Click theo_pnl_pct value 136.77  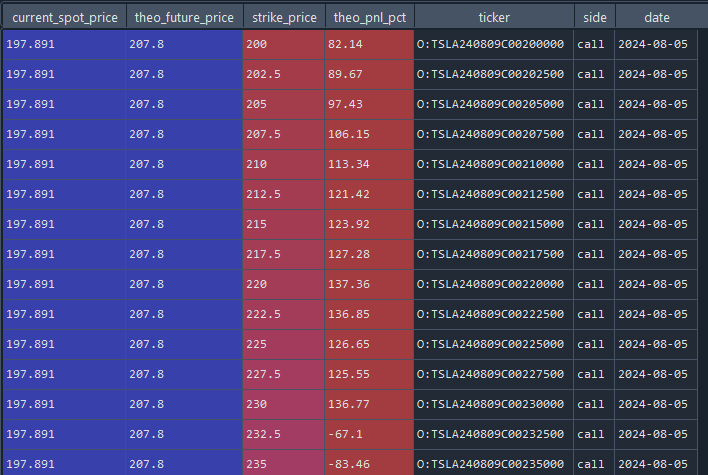click(369, 405)
